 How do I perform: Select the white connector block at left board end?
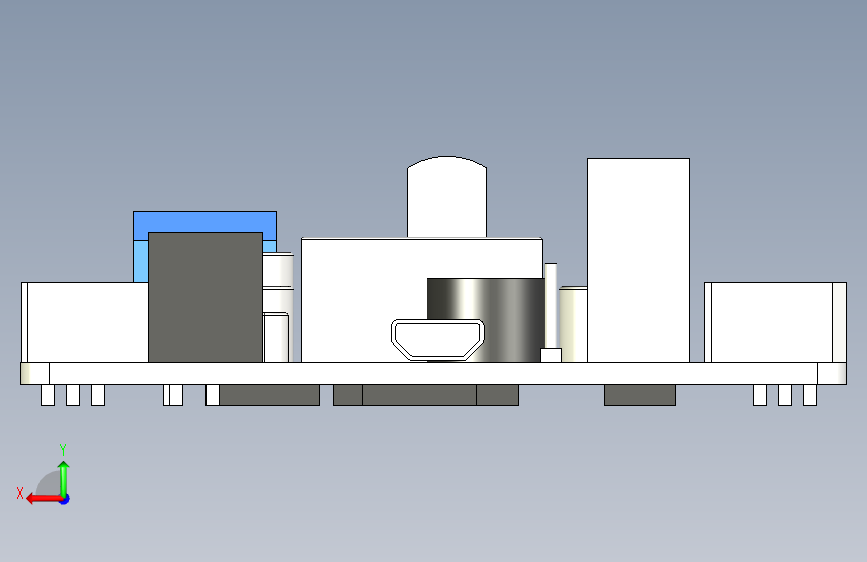[85, 322]
